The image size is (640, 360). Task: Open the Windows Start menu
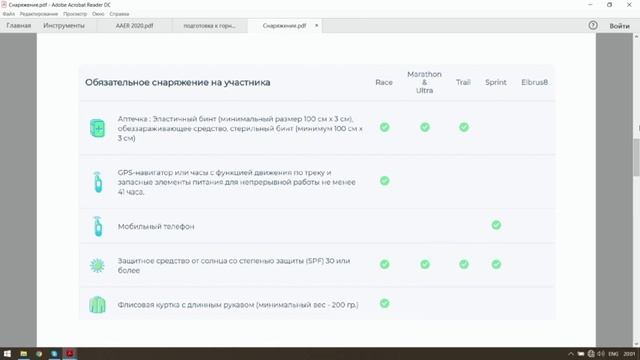[x=7, y=353]
